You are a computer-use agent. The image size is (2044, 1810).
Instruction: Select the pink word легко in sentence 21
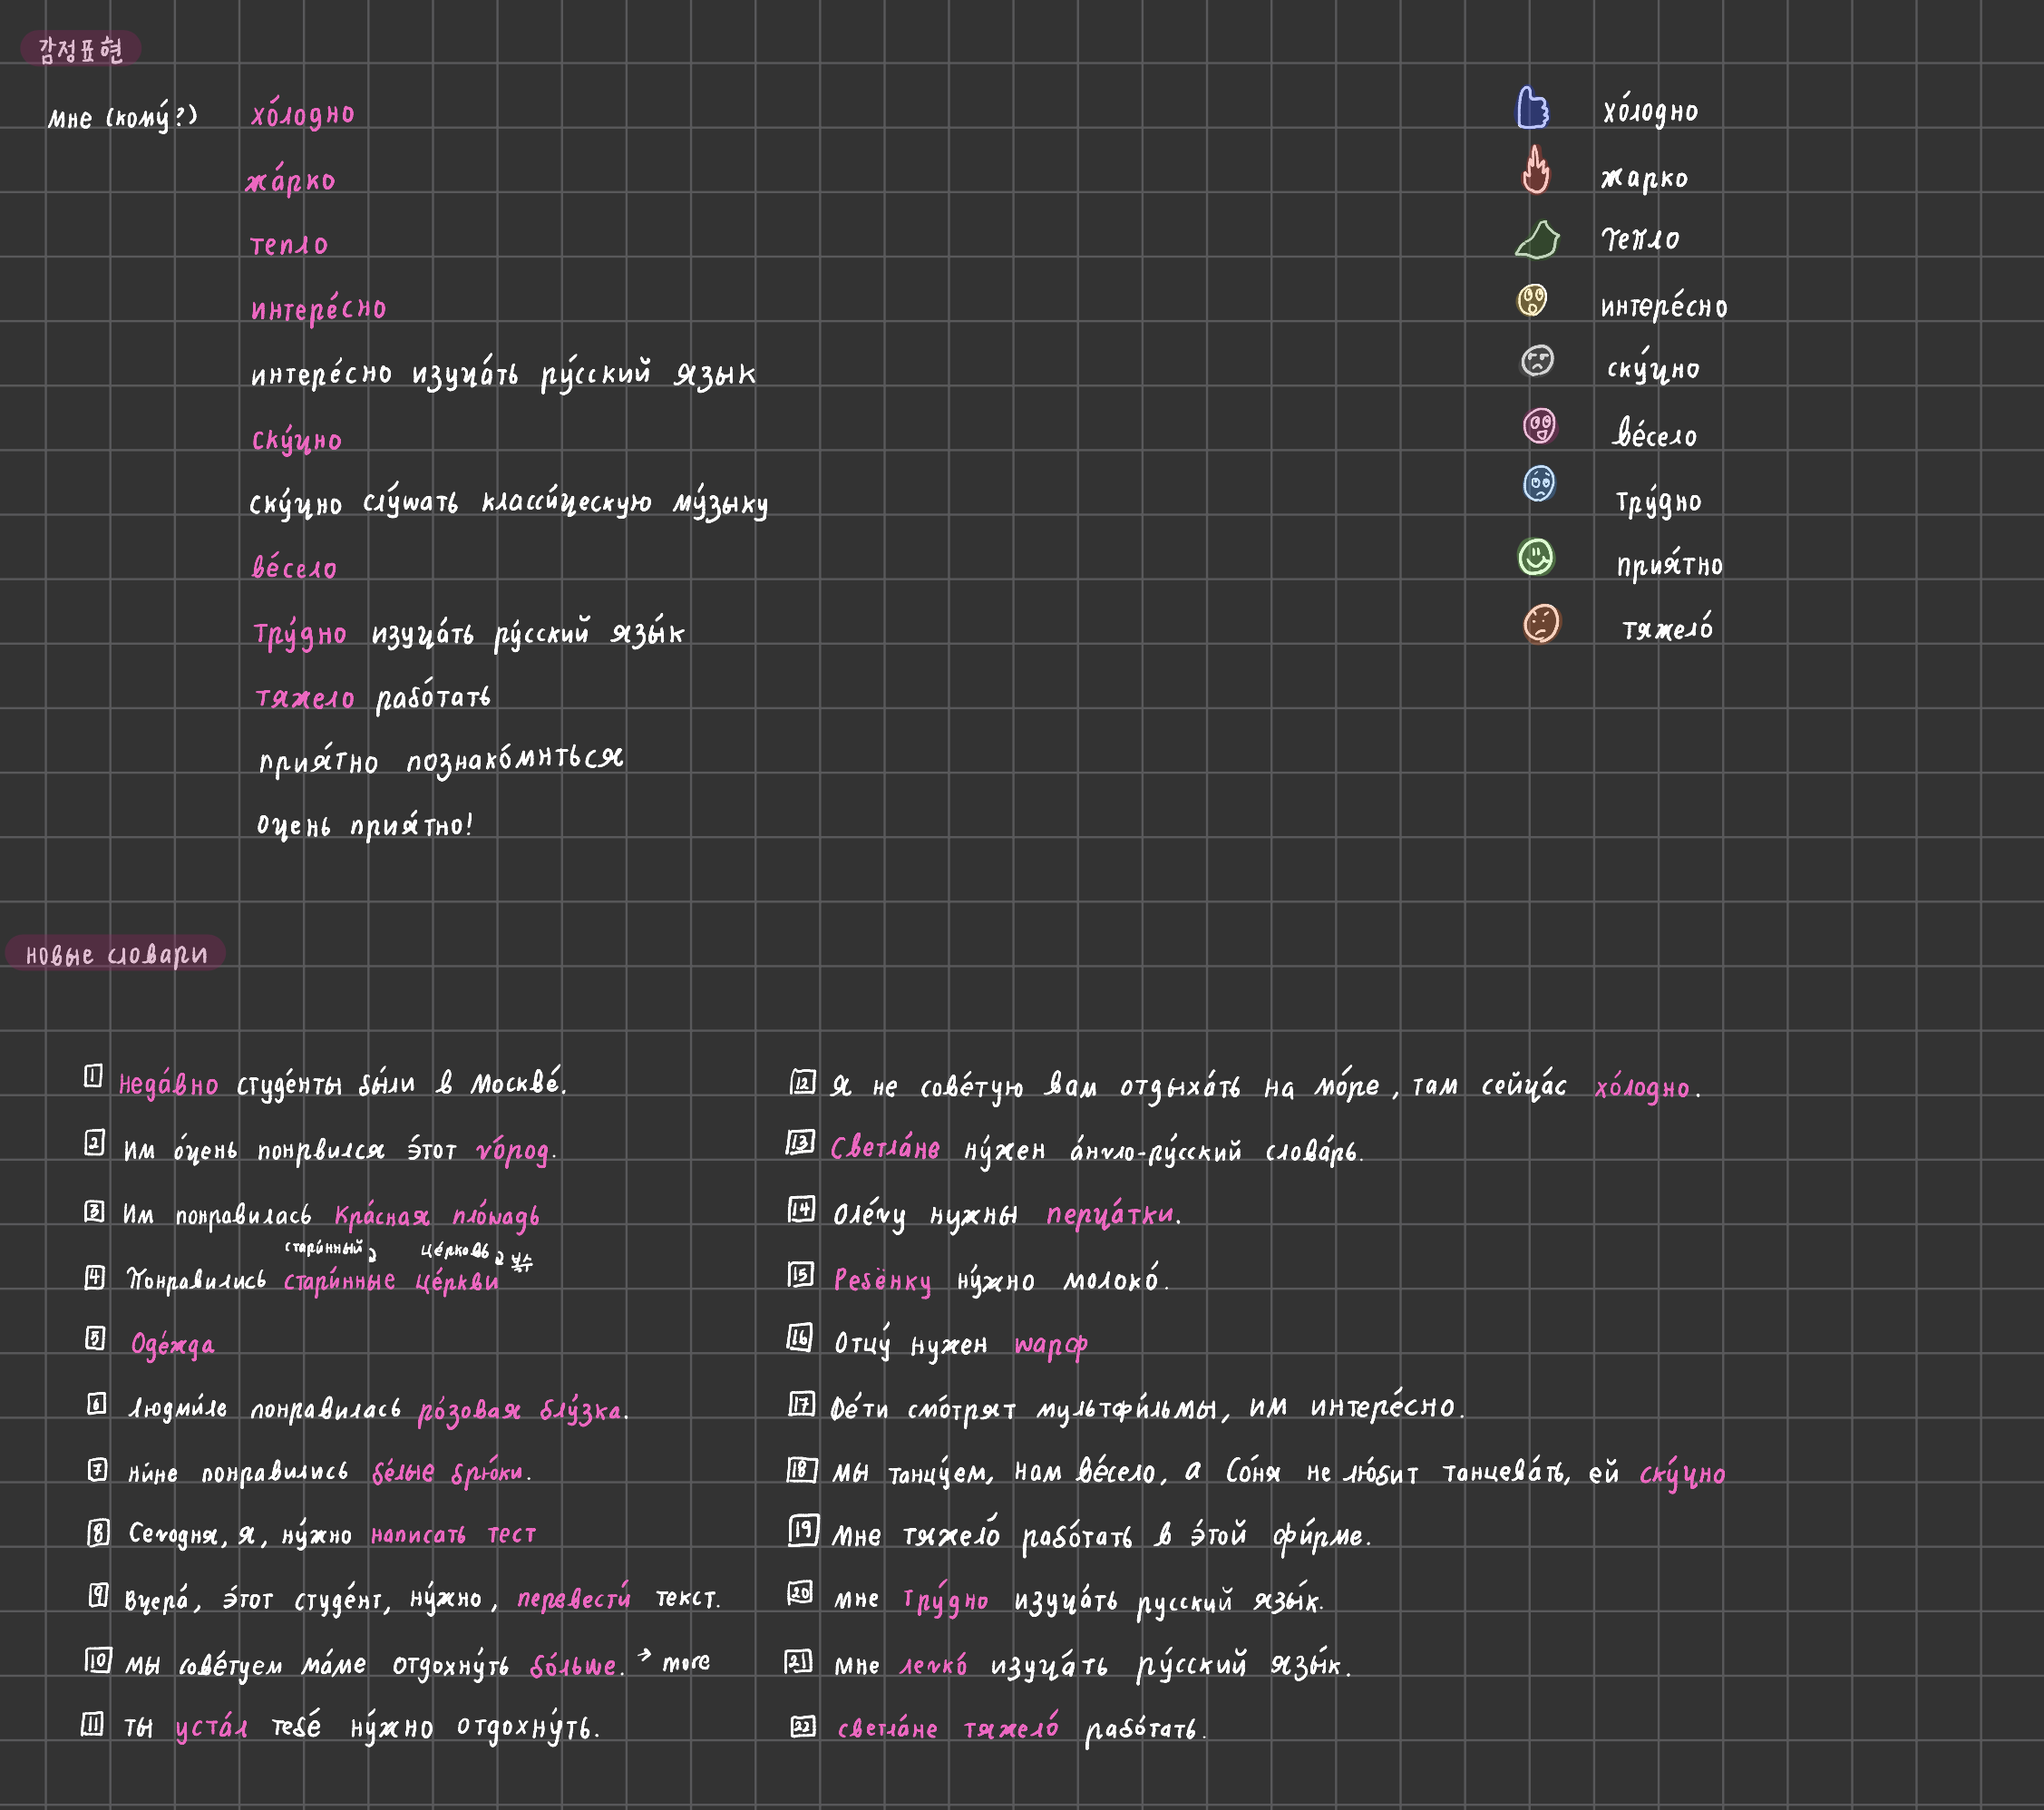933,1665
